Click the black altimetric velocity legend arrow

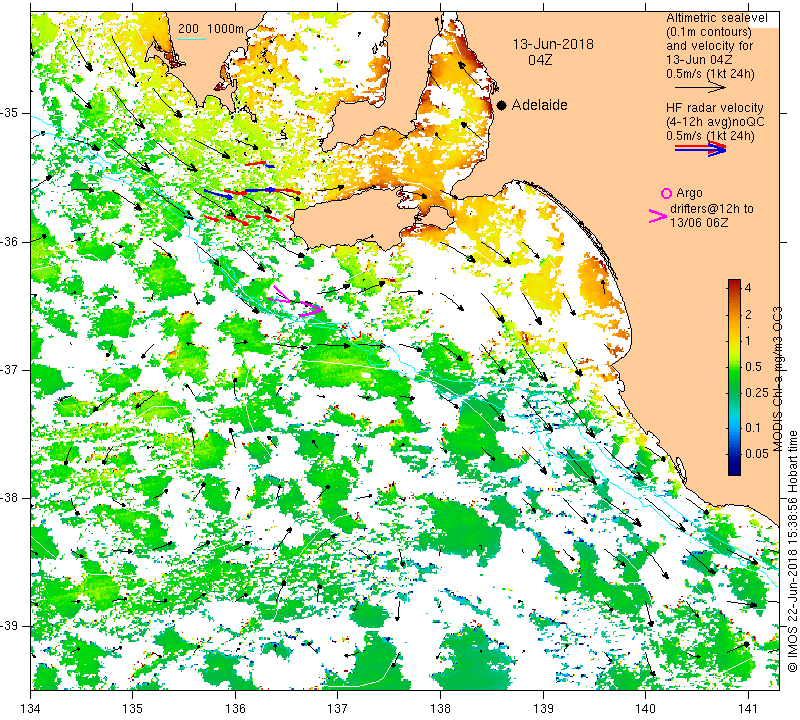tap(700, 87)
